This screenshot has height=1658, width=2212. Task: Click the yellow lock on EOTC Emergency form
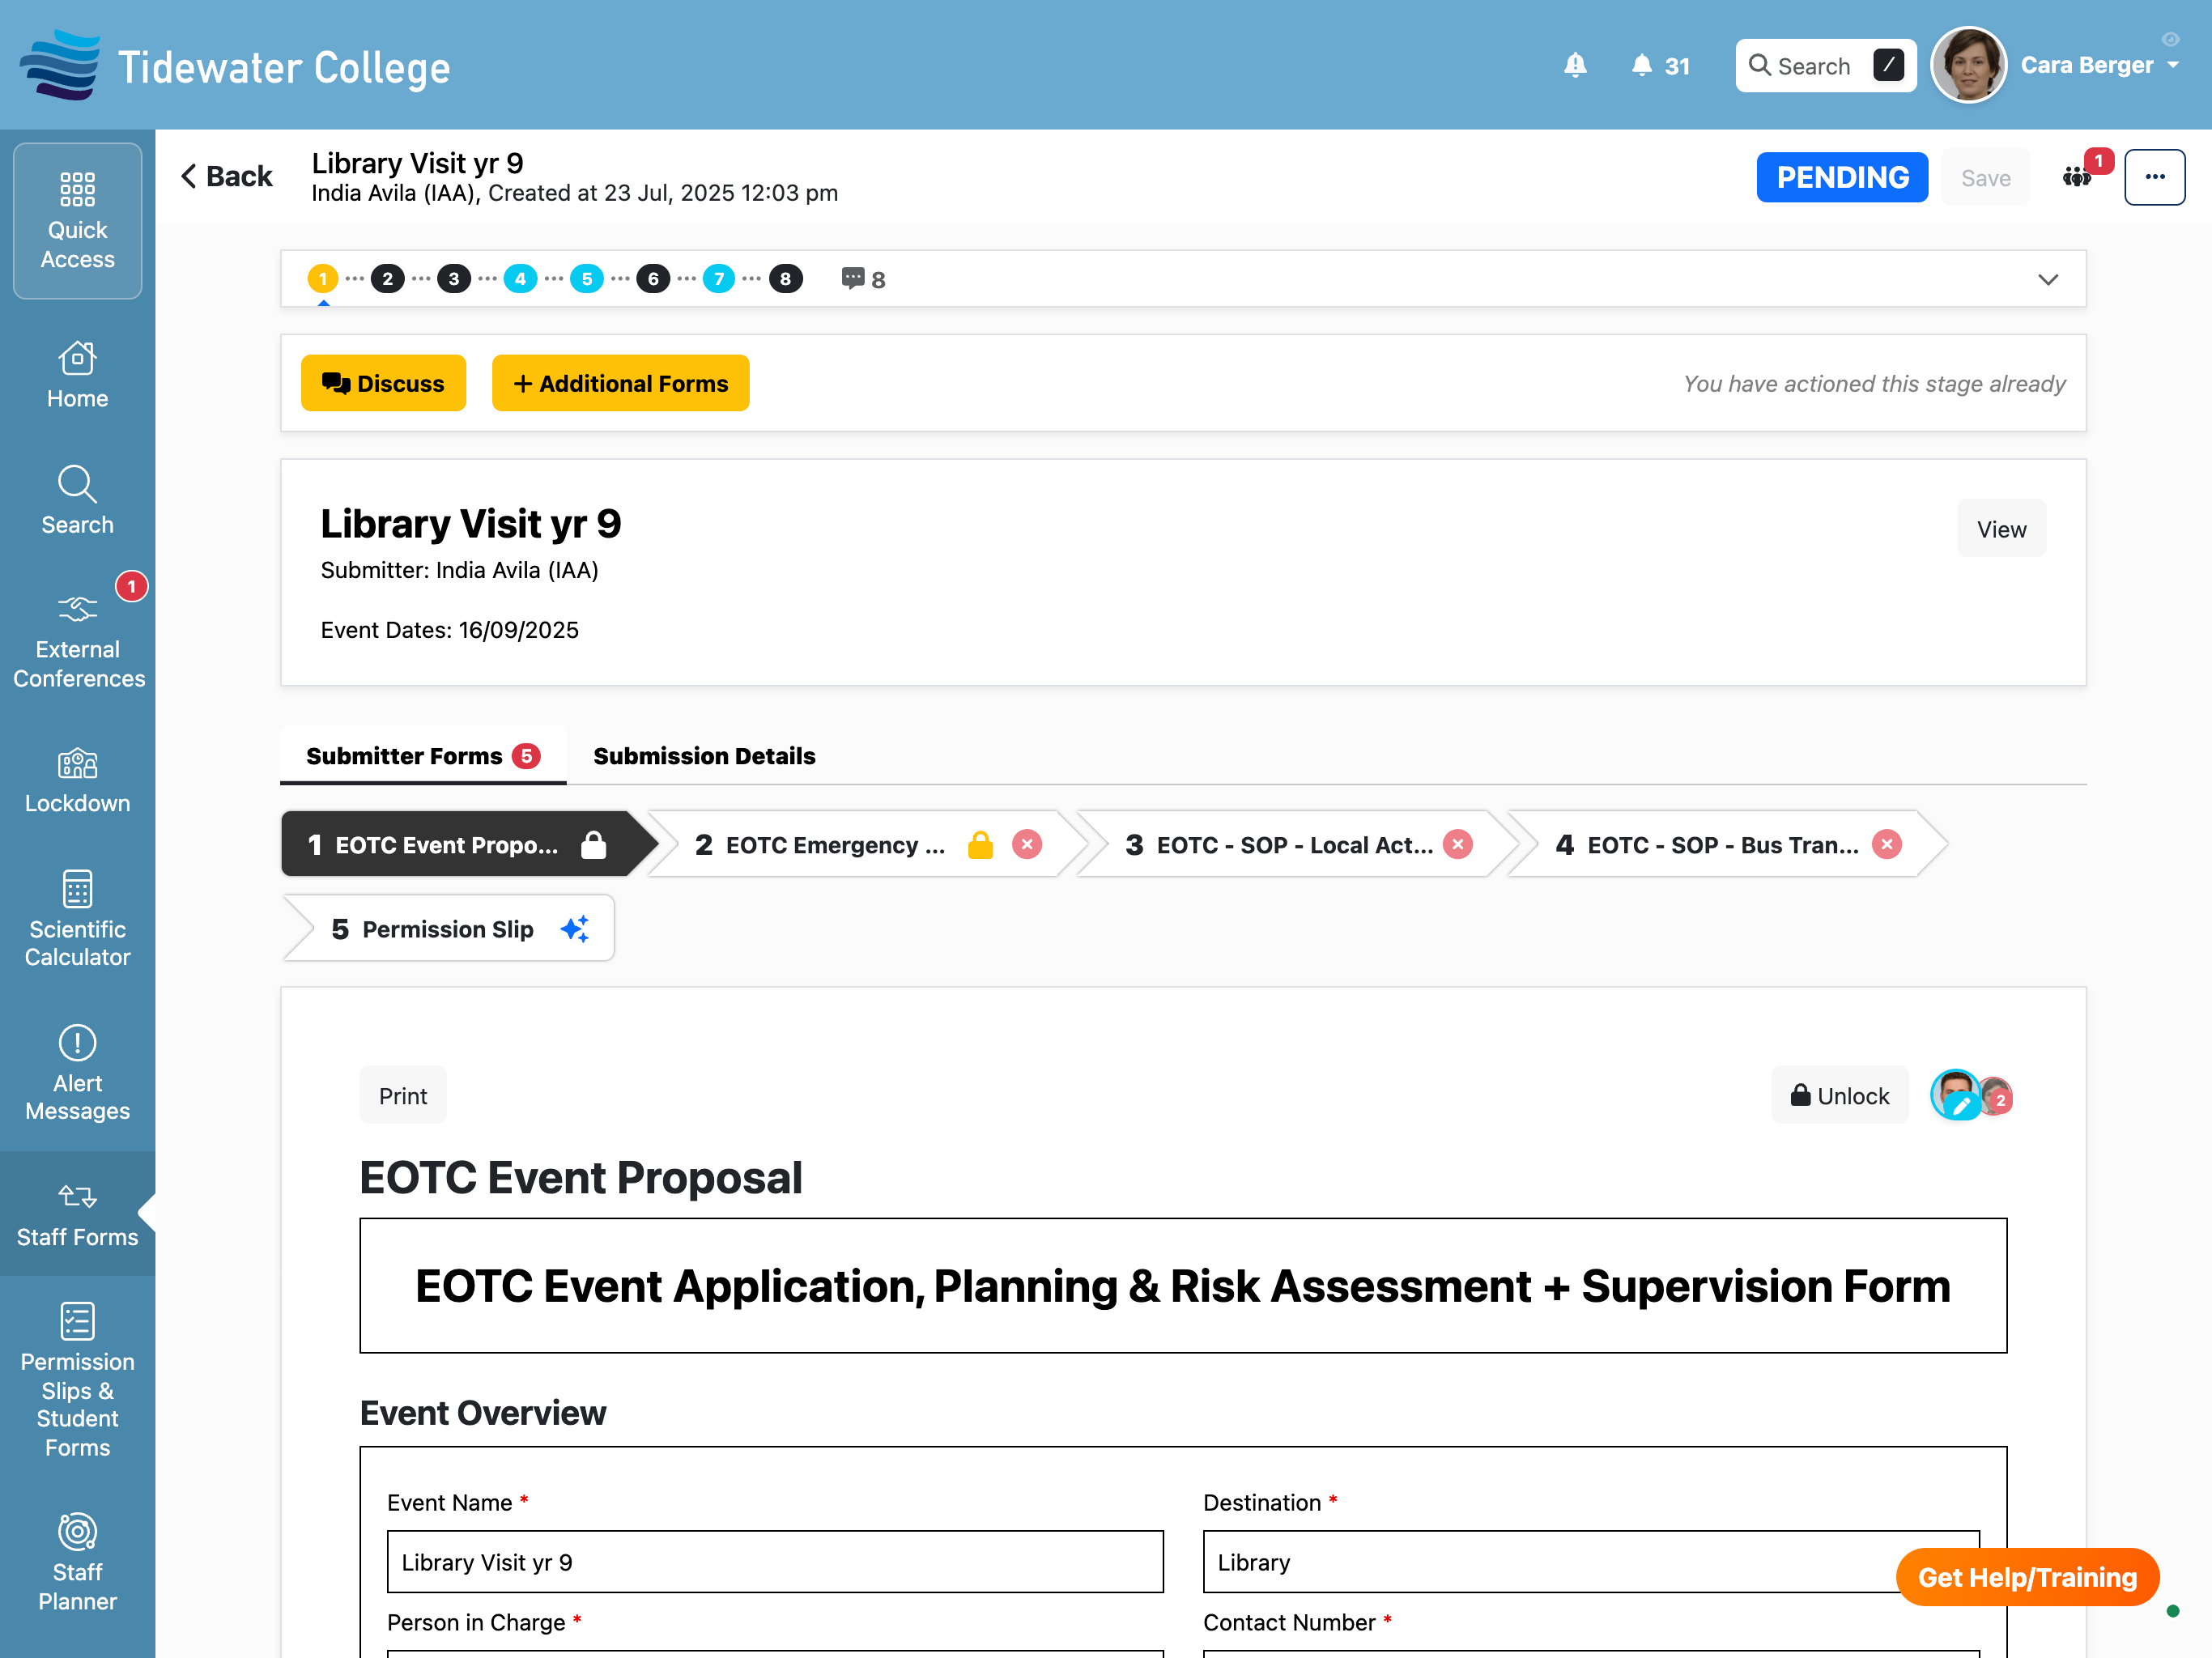[x=980, y=845]
